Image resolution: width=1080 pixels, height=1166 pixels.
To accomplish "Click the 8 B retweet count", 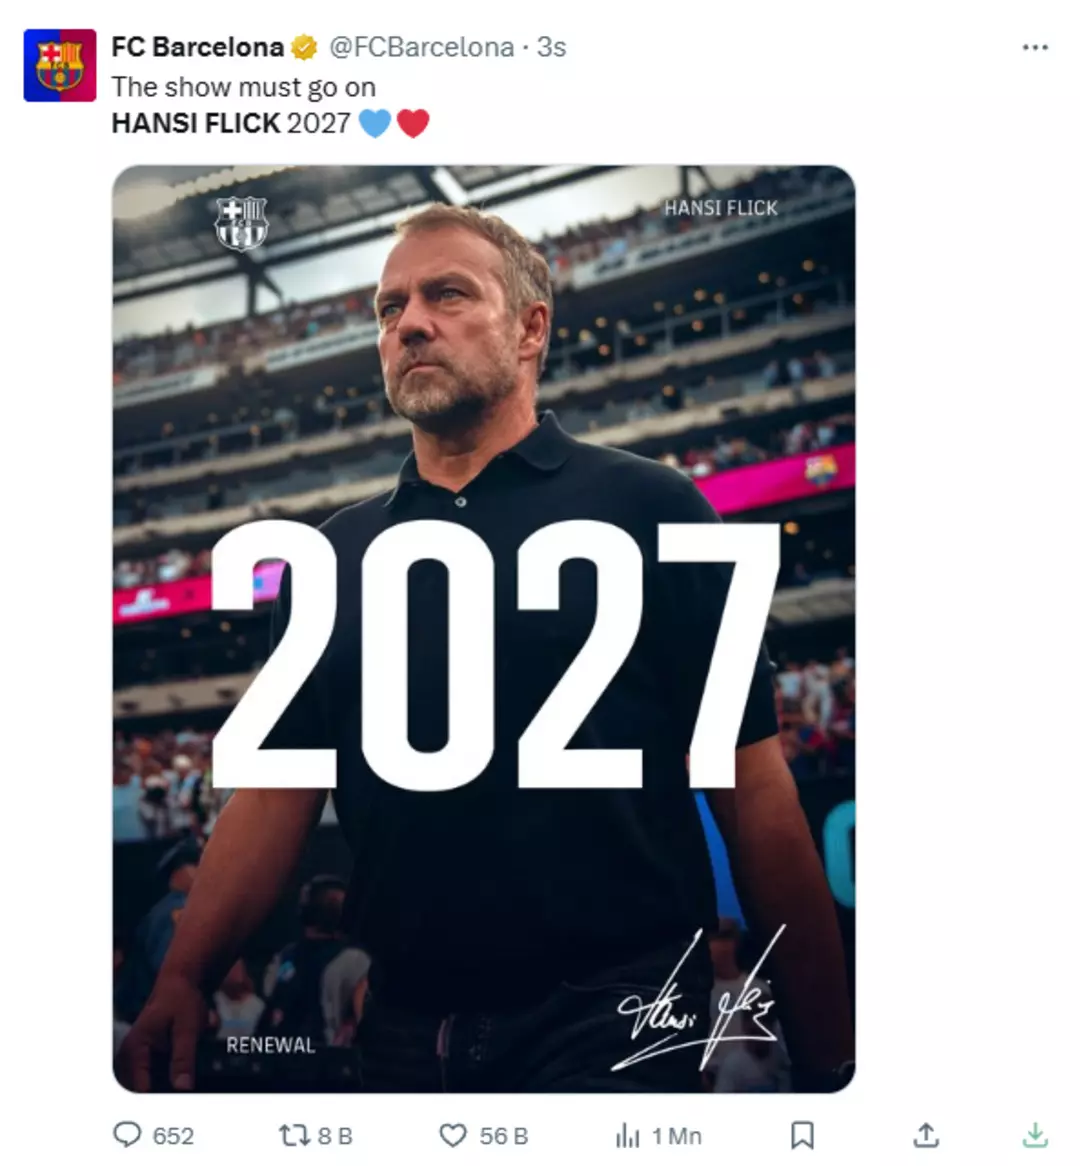I will pyautogui.click(x=335, y=1136).
